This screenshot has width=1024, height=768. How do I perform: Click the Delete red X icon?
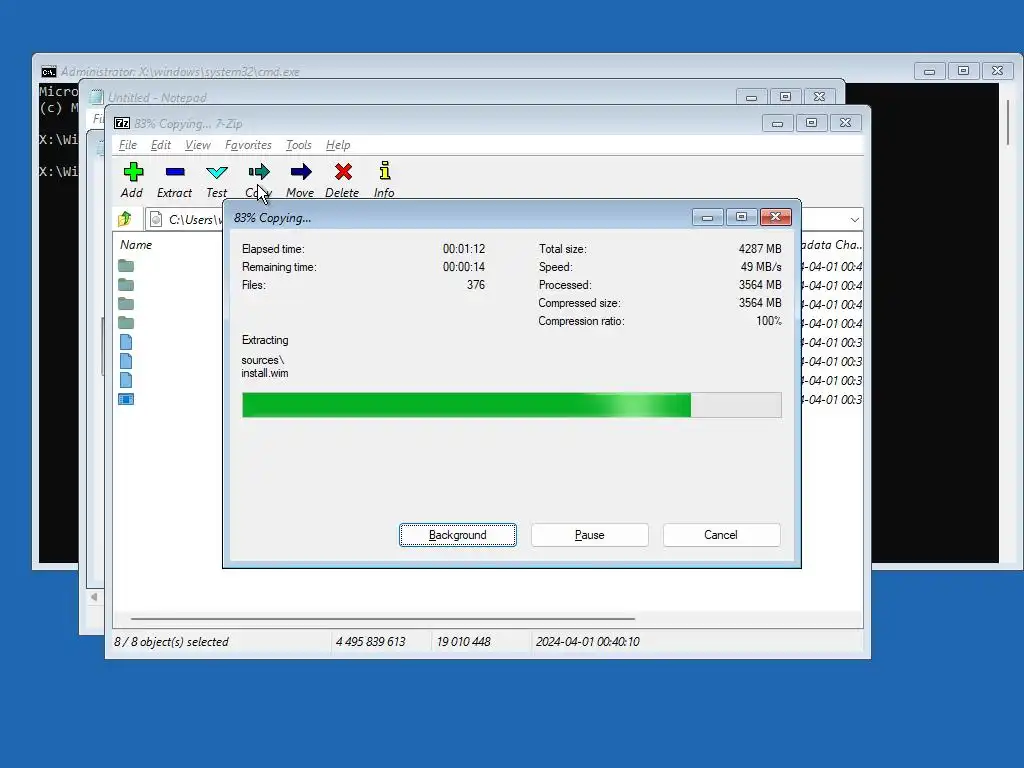(x=343, y=172)
